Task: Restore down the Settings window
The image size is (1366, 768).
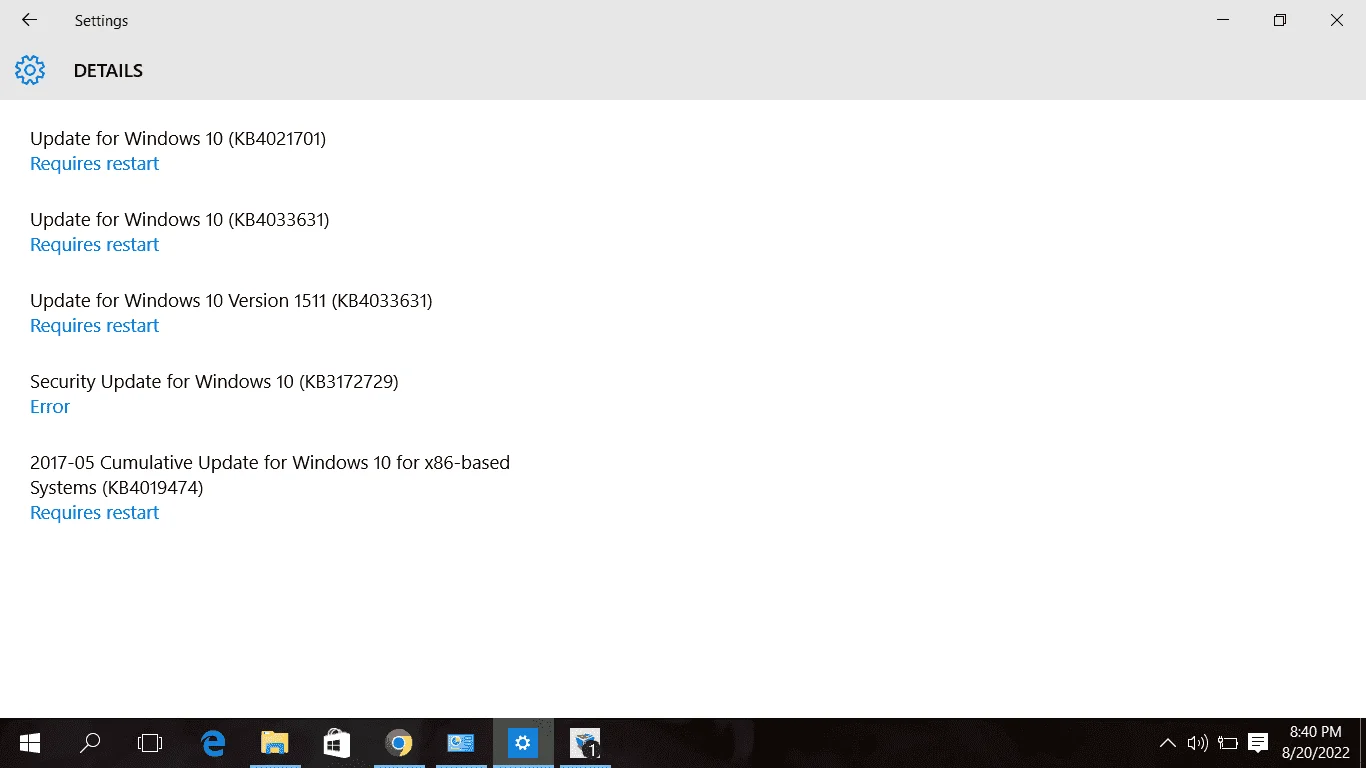Action: pyautogui.click(x=1280, y=20)
